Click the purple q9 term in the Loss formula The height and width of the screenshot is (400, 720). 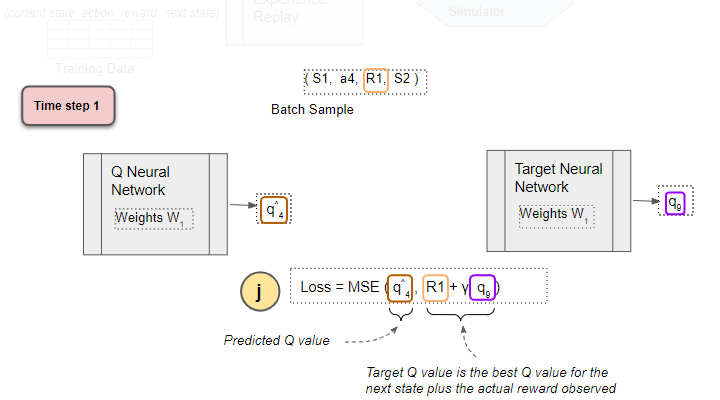[482, 289]
